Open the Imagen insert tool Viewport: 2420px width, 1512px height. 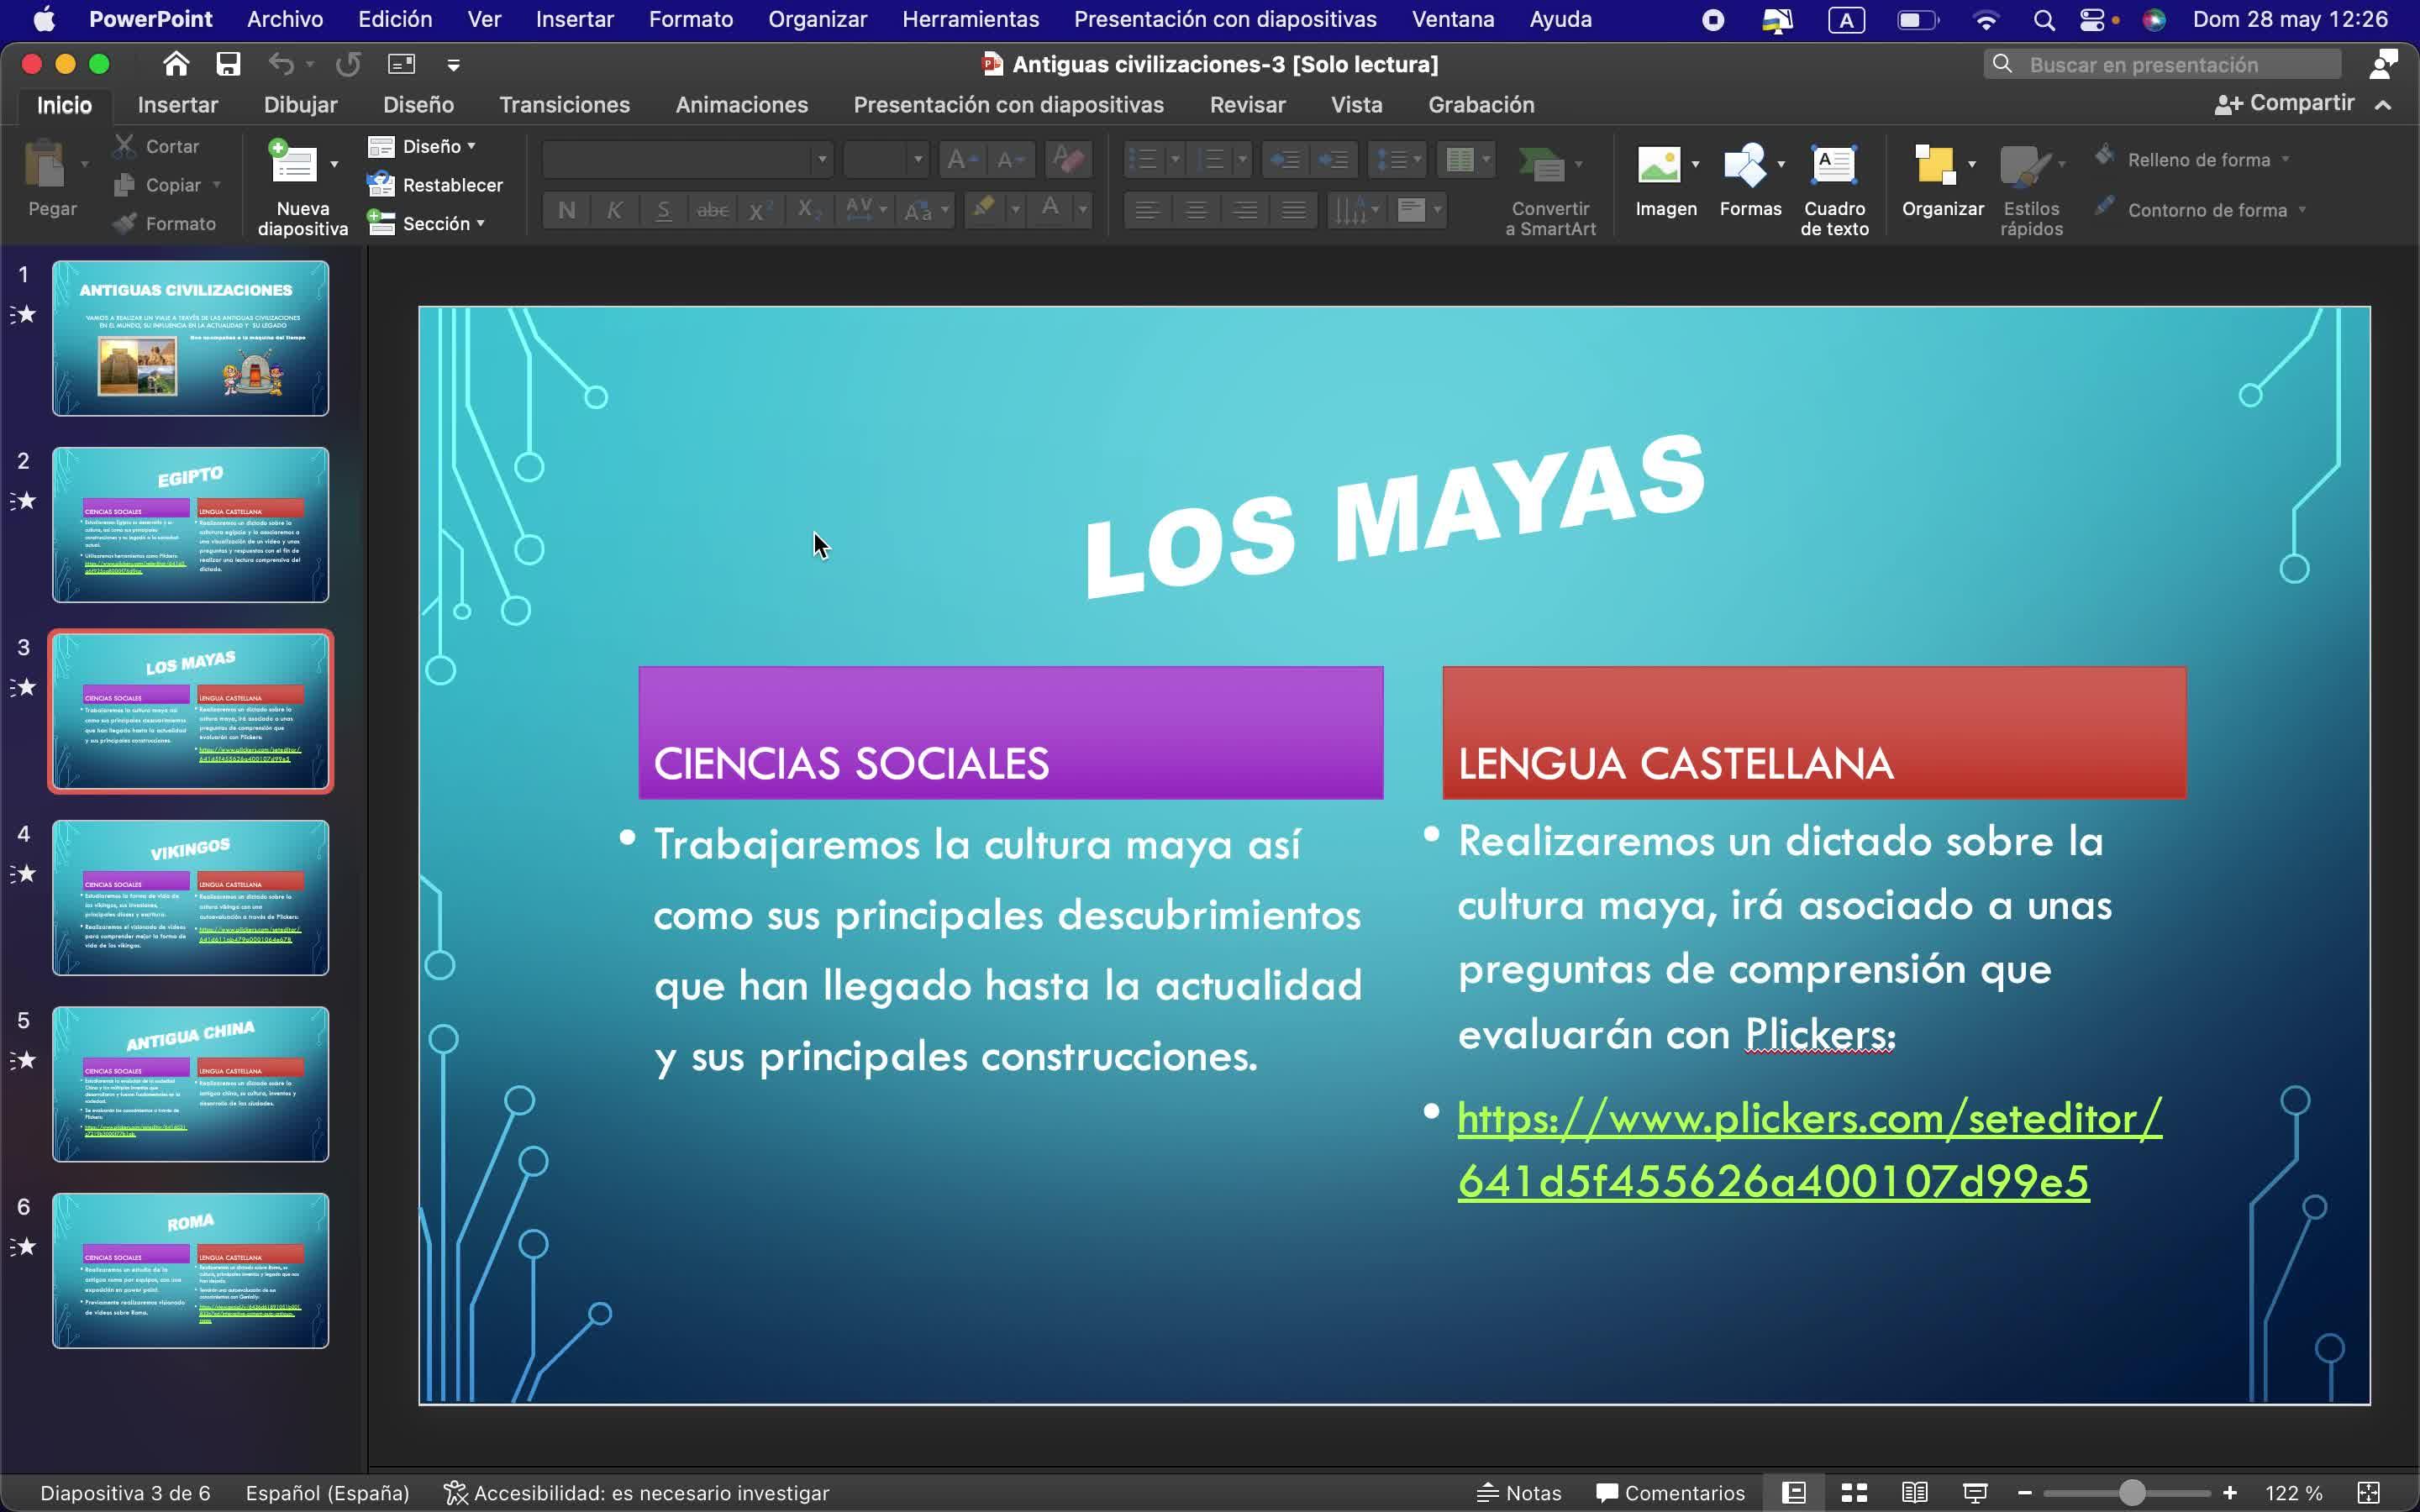click(x=1658, y=165)
